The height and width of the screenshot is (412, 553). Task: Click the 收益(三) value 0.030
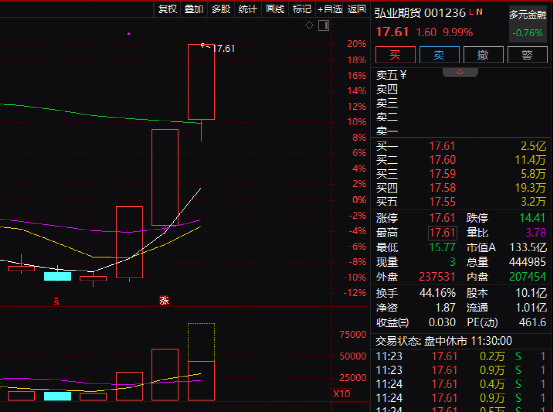[442, 322]
